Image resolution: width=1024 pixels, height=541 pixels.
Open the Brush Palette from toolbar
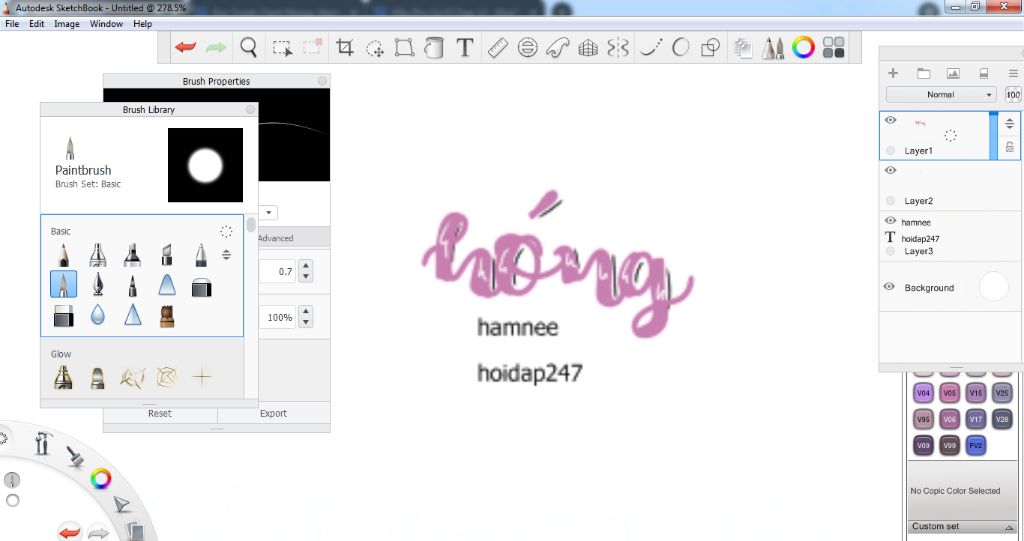pyautogui.click(x=773, y=48)
